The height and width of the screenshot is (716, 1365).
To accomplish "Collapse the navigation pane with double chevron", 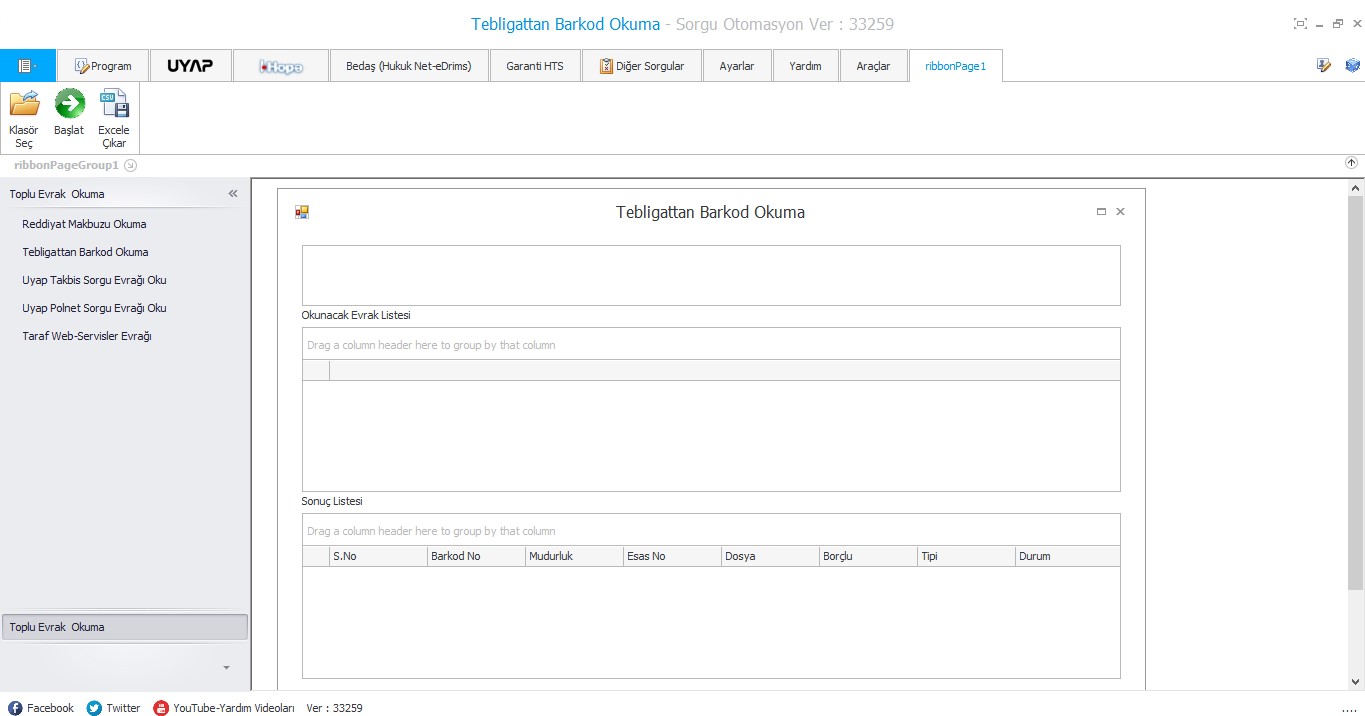I will (x=233, y=194).
